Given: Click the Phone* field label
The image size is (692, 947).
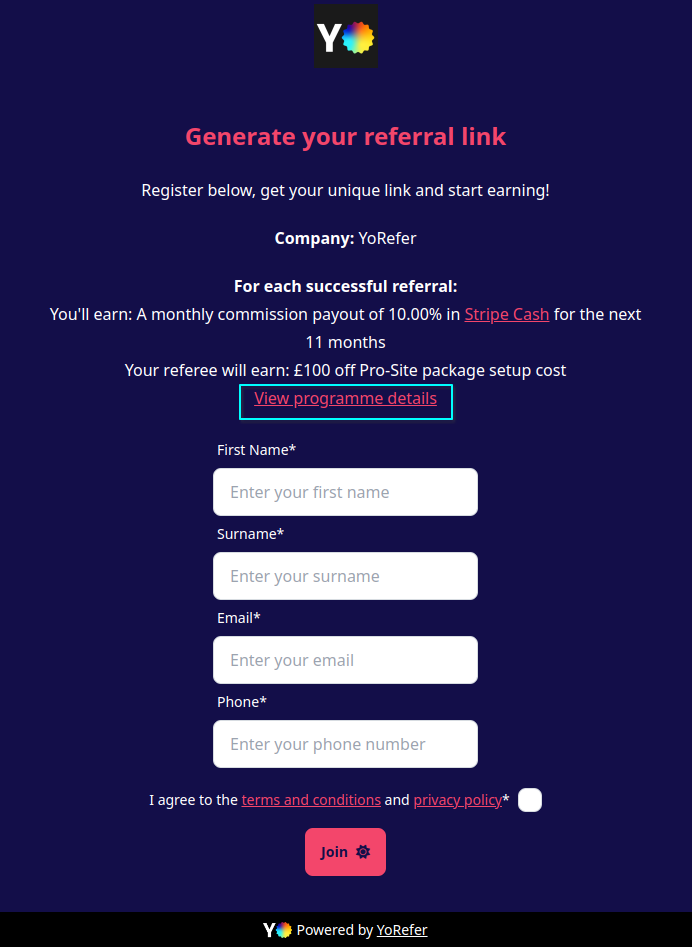Looking at the screenshot, I should [242, 702].
